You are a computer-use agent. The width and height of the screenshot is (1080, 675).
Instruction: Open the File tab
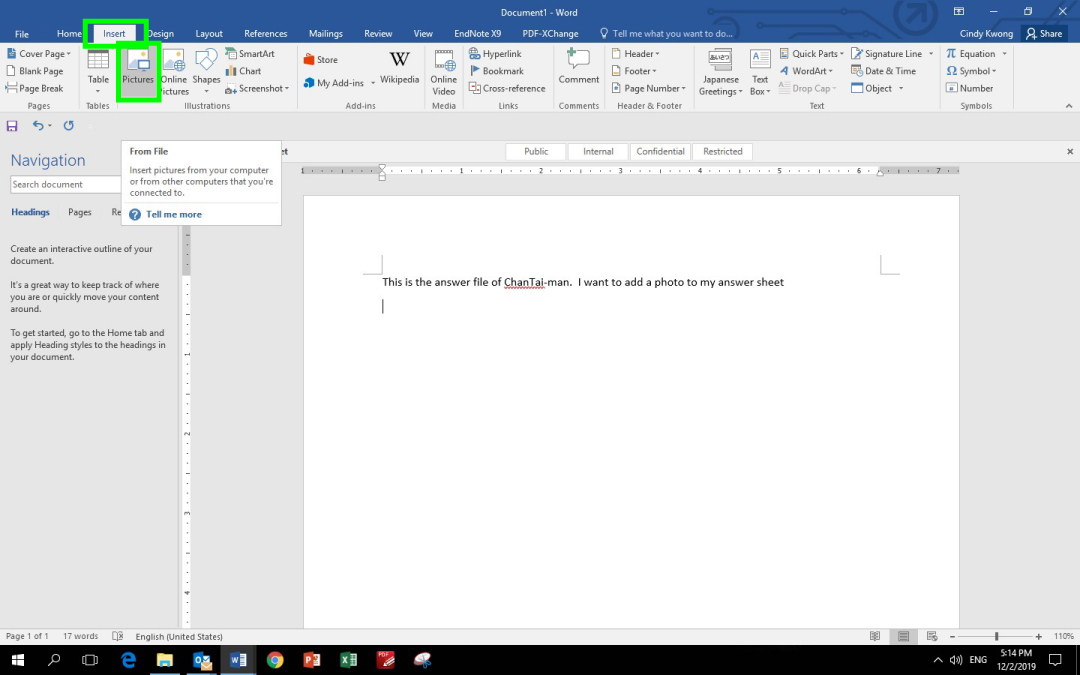[x=22, y=34]
